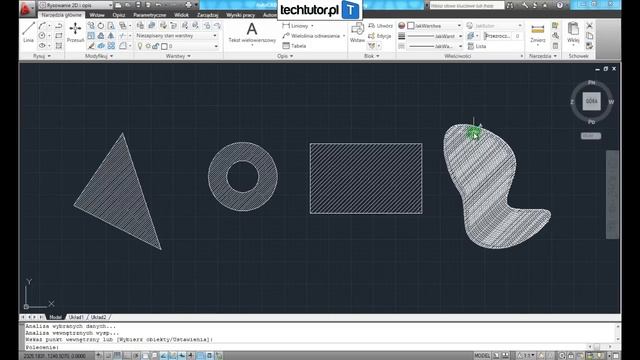This screenshot has height=360, width=640.
Task: Select the rotate tool in Modyfikuj
Action: [101, 26]
